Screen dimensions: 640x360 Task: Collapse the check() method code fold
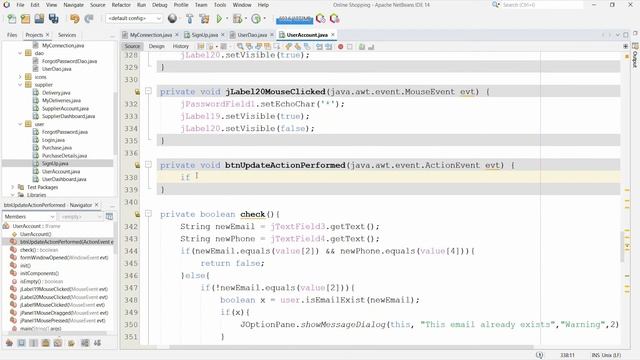[x=149, y=213]
